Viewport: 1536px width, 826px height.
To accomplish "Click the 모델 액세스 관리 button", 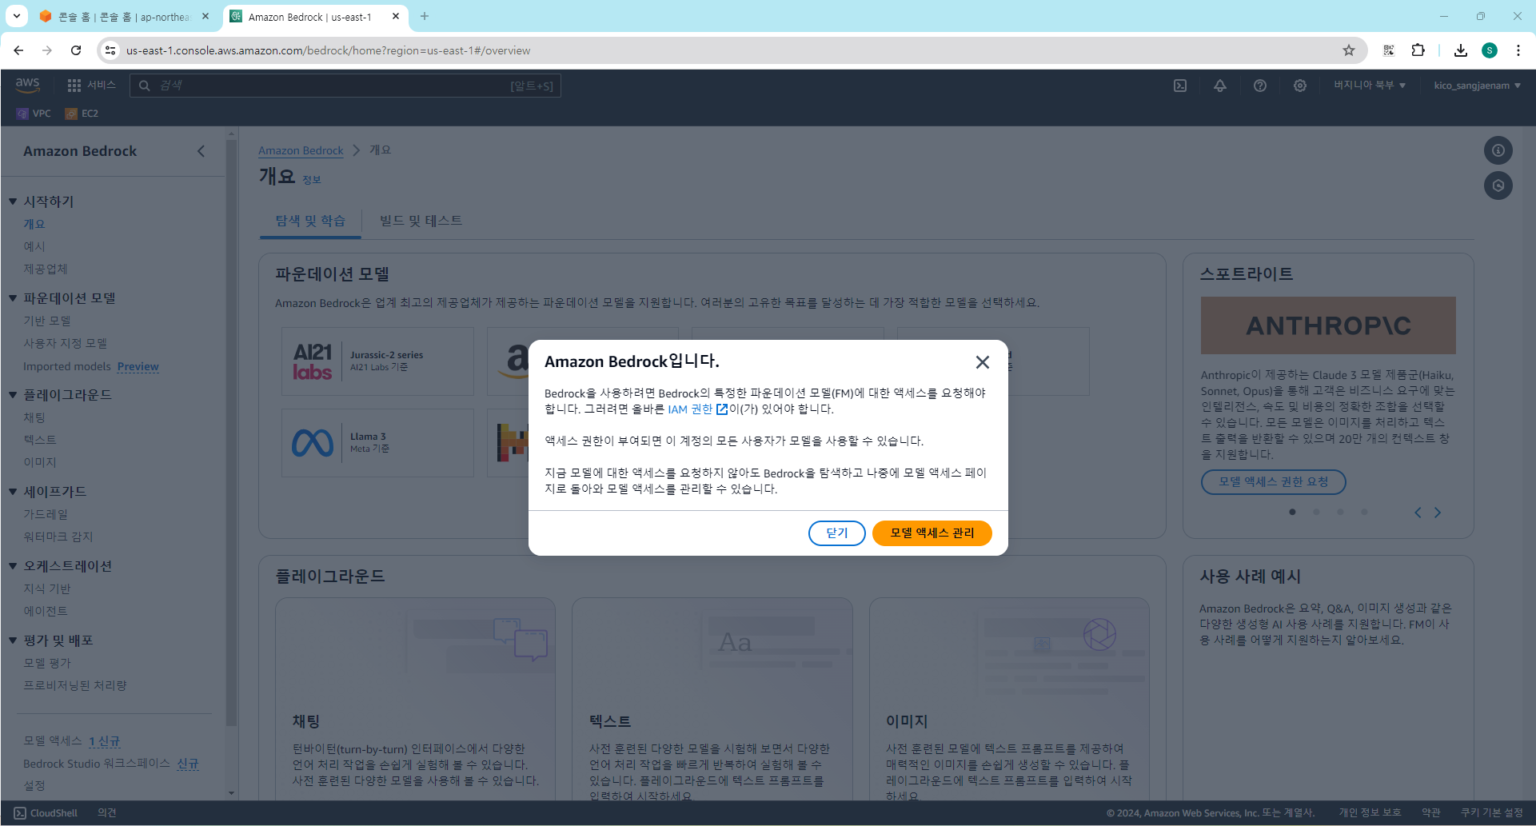I will [x=931, y=533].
